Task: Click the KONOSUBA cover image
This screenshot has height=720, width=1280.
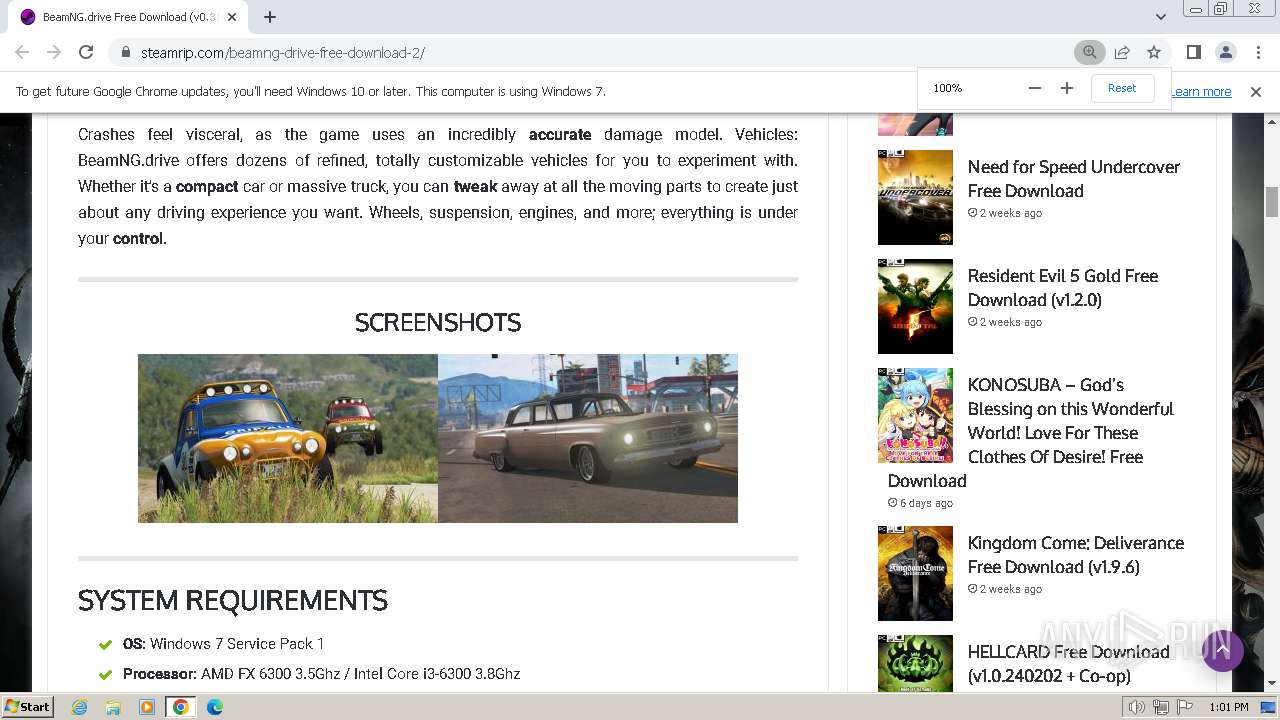Action: (915, 415)
